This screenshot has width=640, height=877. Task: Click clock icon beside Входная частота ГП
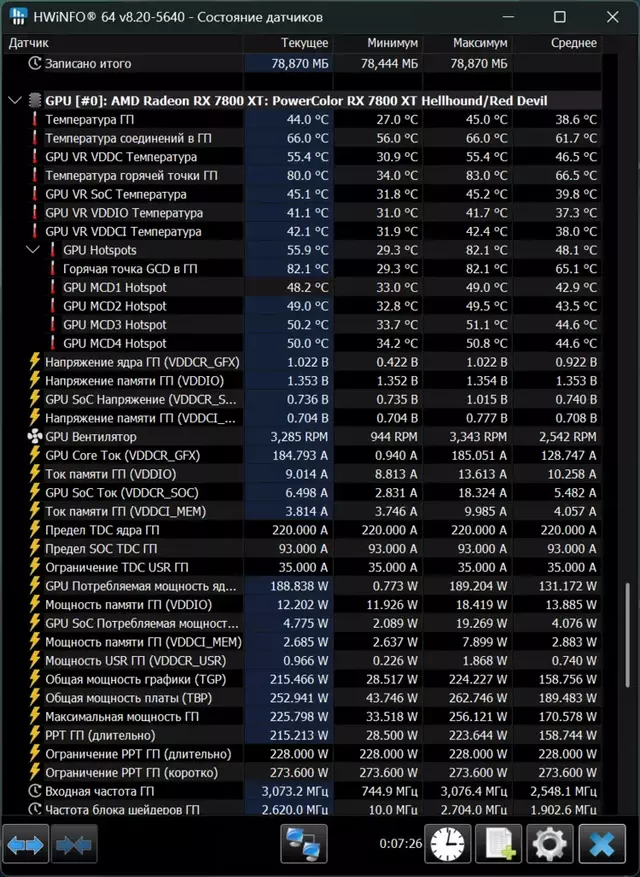click(35, 791)
